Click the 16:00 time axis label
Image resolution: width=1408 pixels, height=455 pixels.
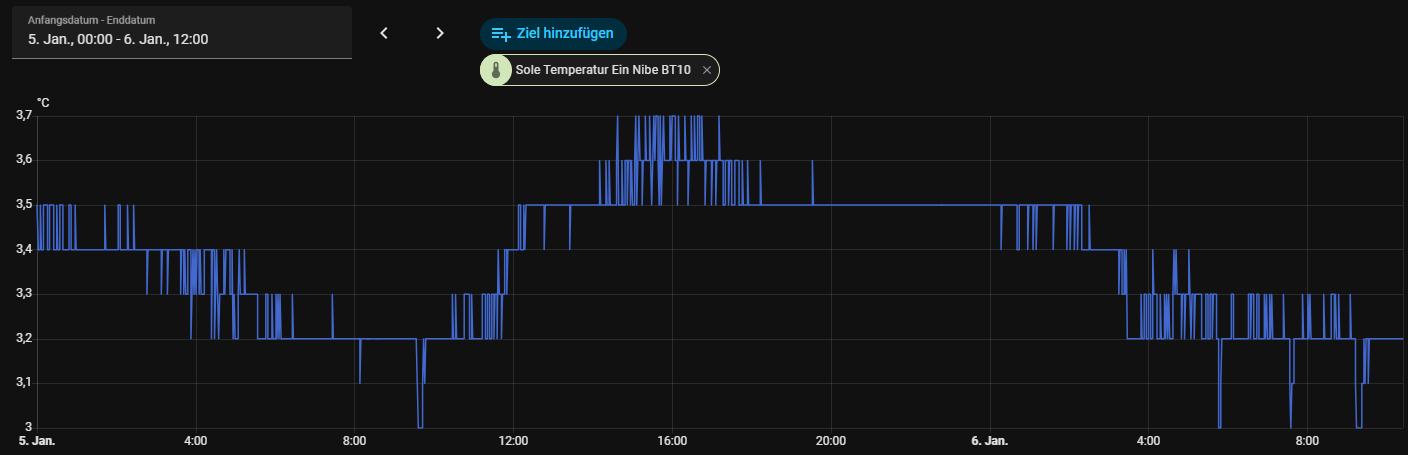672,440
